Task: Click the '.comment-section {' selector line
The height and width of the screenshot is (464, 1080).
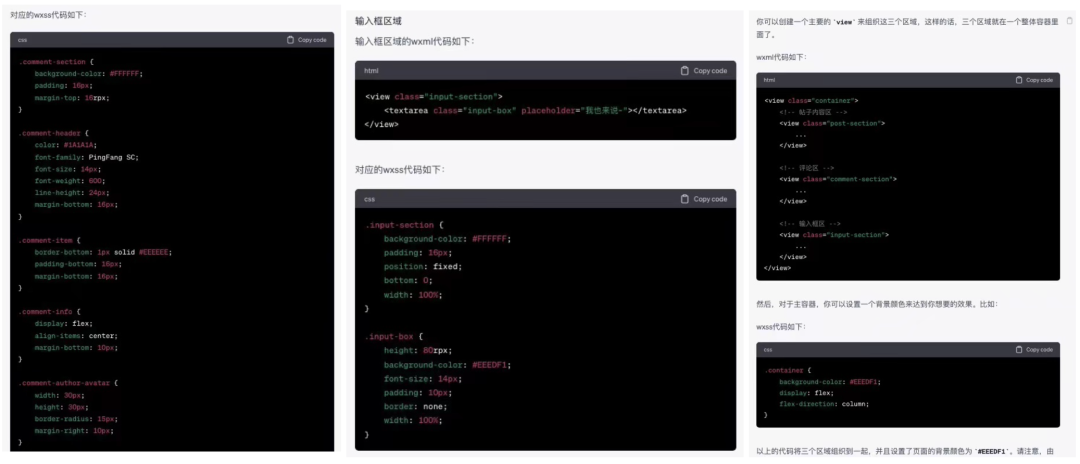Action: pos(56,62)
